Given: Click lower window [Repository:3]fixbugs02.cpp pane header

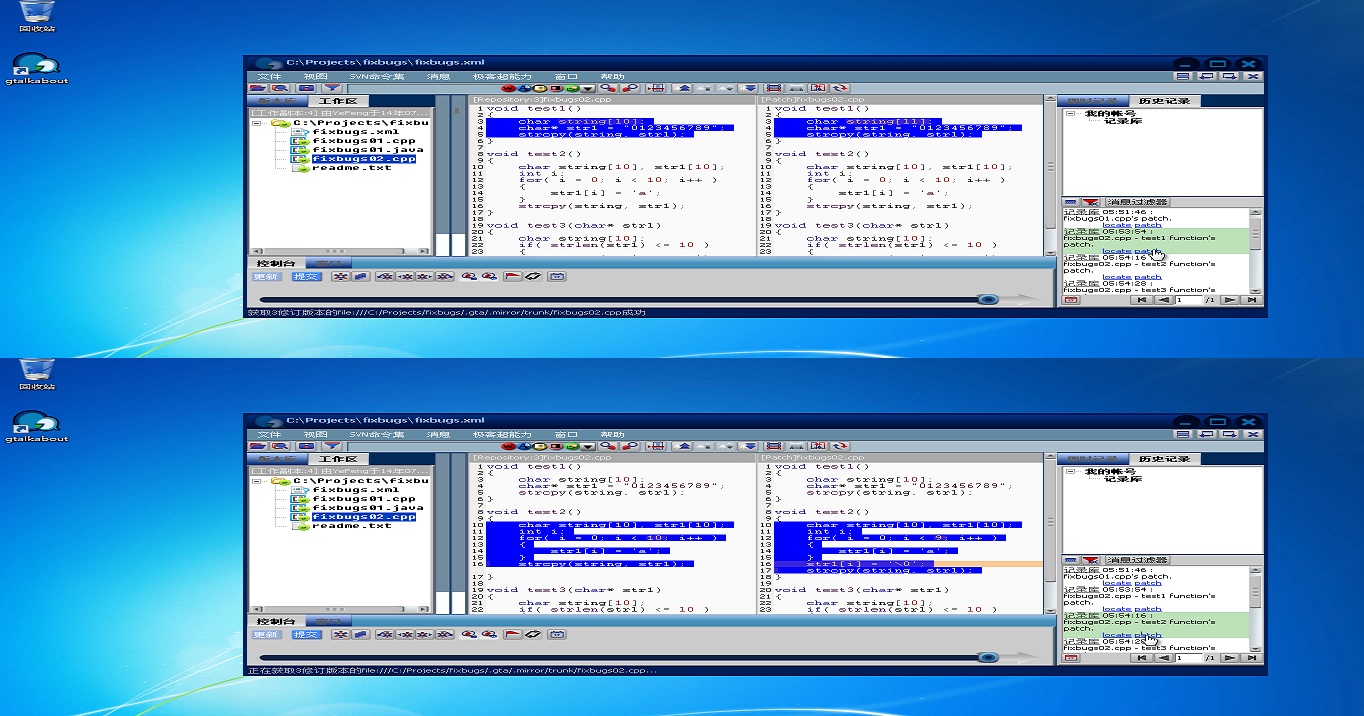Looking at the screenshot, I should (611, 458).
